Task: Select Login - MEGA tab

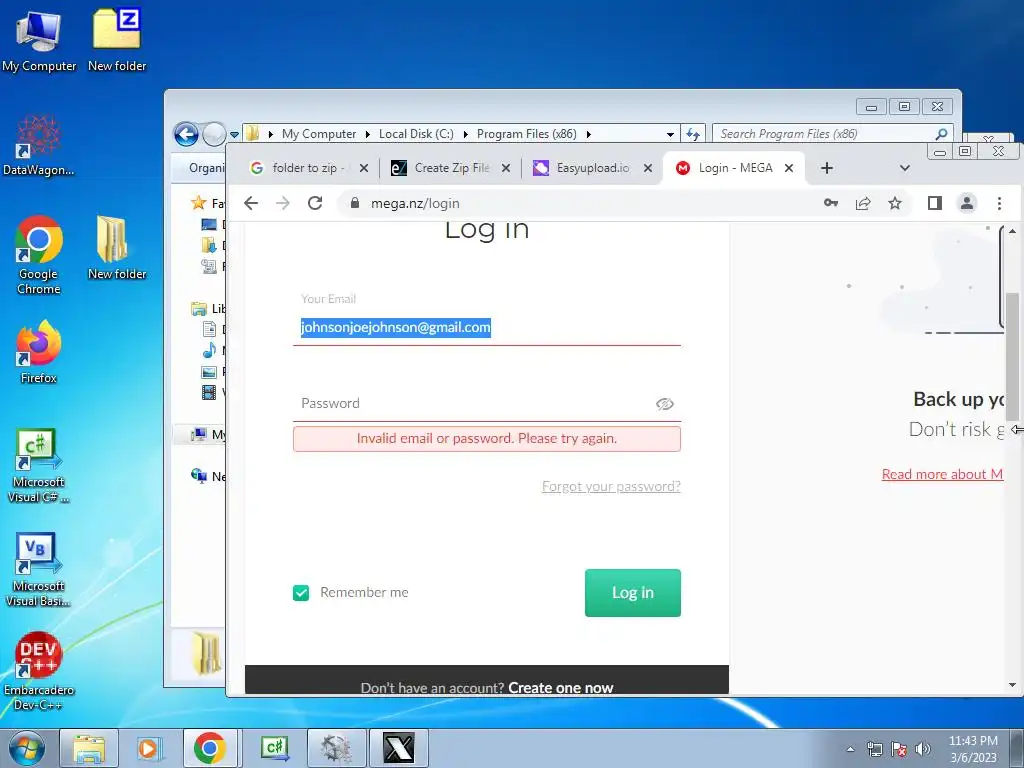Action: (x=735, y=168)
